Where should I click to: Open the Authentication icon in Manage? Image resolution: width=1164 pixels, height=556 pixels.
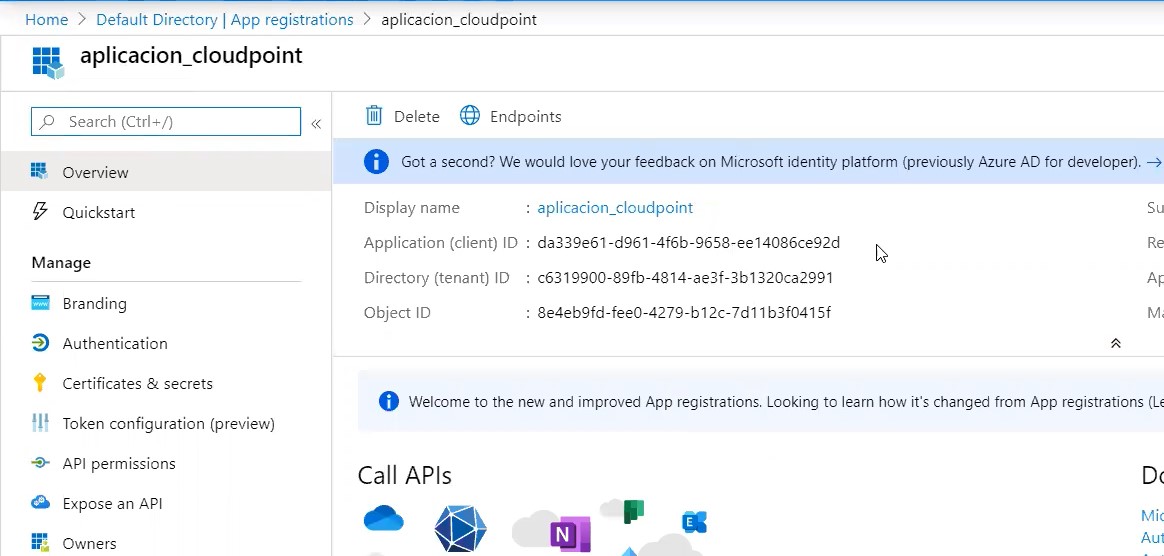[x=40, y=343]
